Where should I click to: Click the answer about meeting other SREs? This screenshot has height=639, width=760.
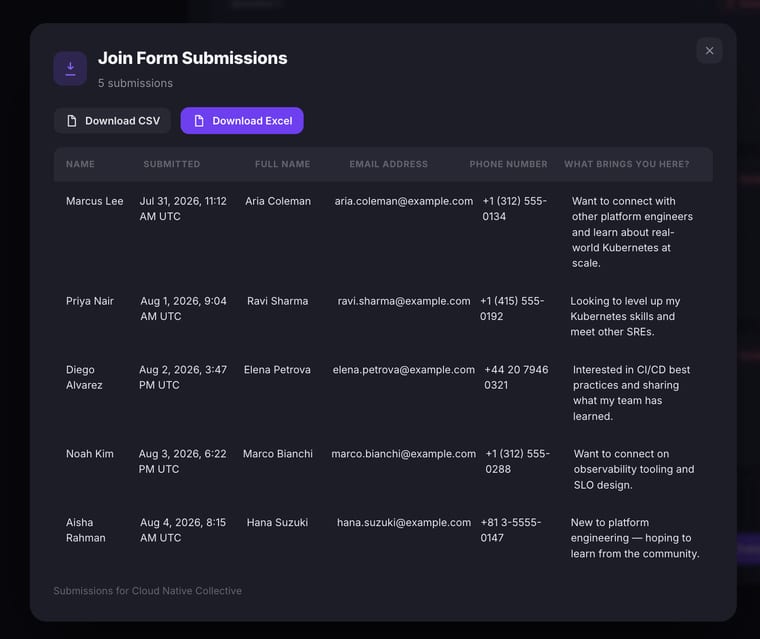pos(625,317)
